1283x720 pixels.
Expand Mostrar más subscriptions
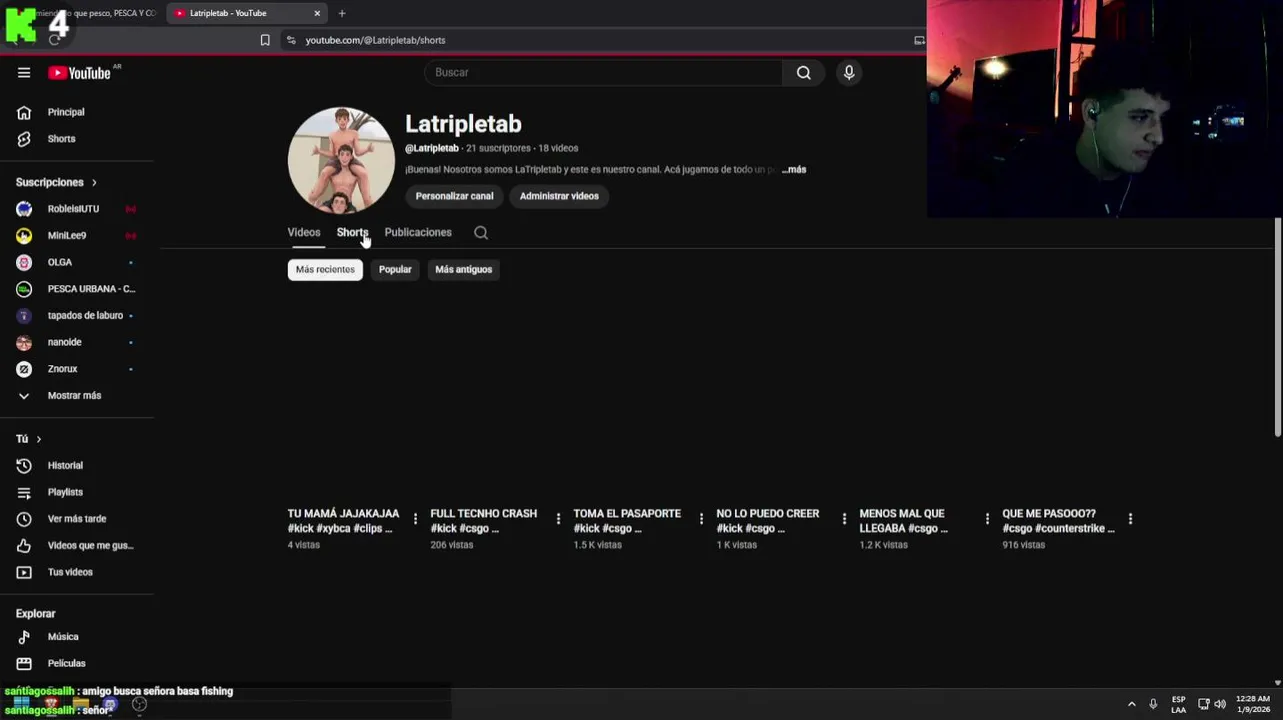pyautogui.click(x=74, y=396)
